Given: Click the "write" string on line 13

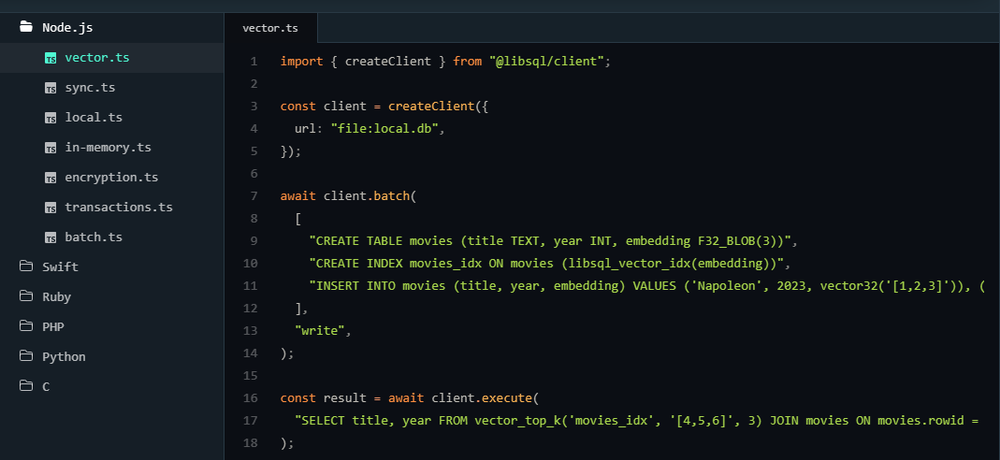Looking at the screenshot, I should 320,331.
